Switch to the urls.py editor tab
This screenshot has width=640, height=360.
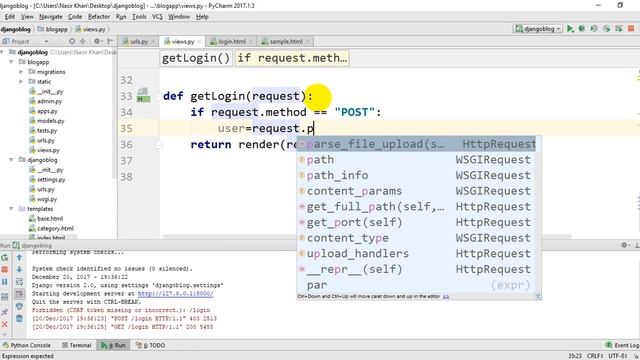(x=138, y=42)
